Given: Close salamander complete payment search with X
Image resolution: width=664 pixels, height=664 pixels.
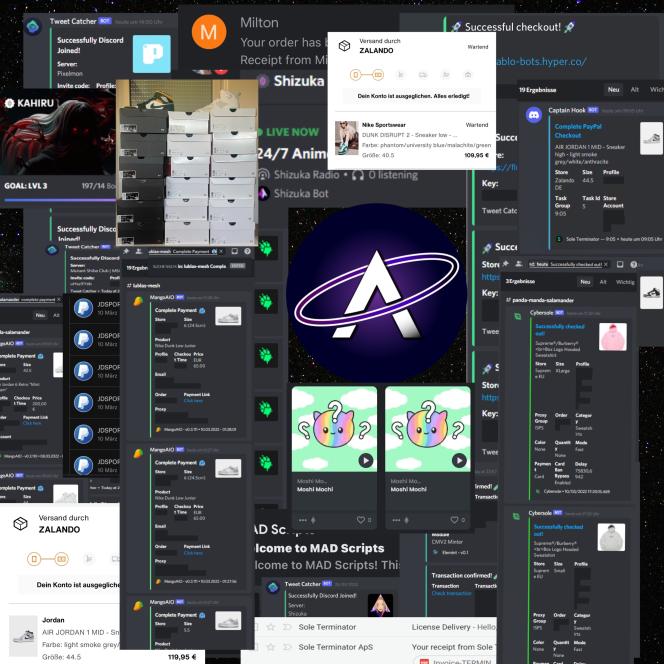Looking at the screenshot, I should (59, 300).
